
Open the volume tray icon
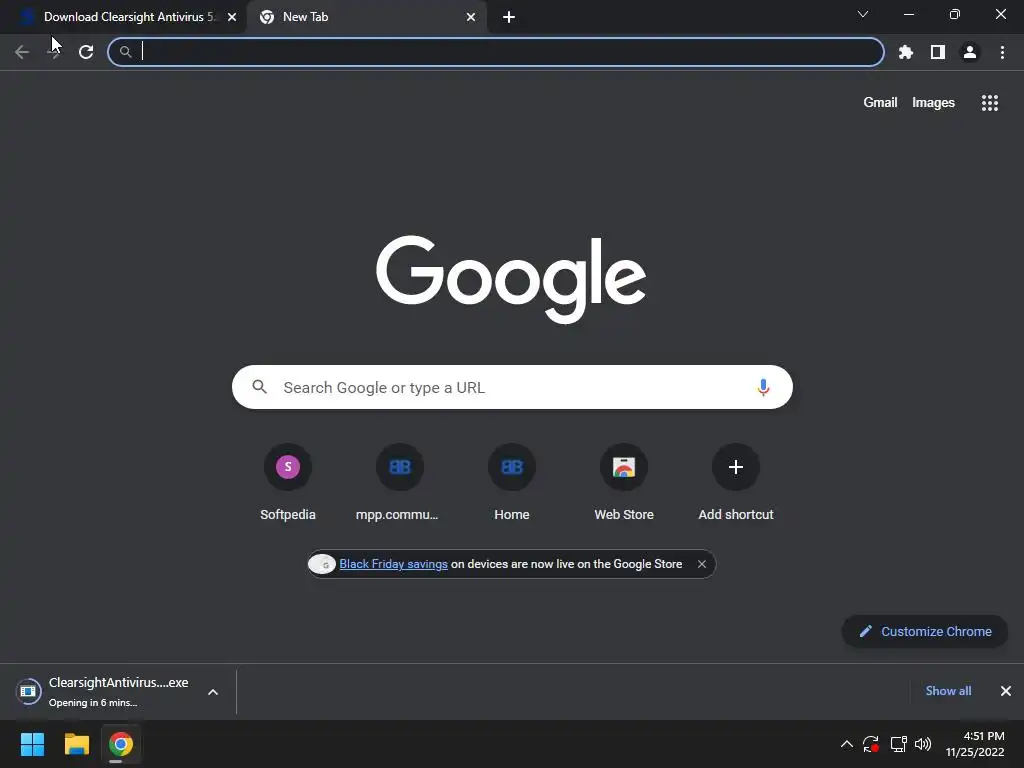923,744
